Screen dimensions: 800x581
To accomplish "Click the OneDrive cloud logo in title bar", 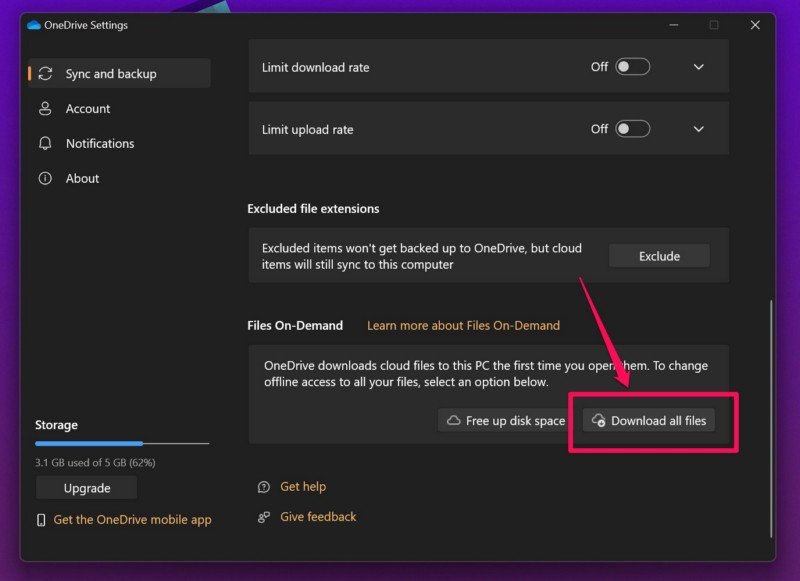I will [x=33, y=25].
